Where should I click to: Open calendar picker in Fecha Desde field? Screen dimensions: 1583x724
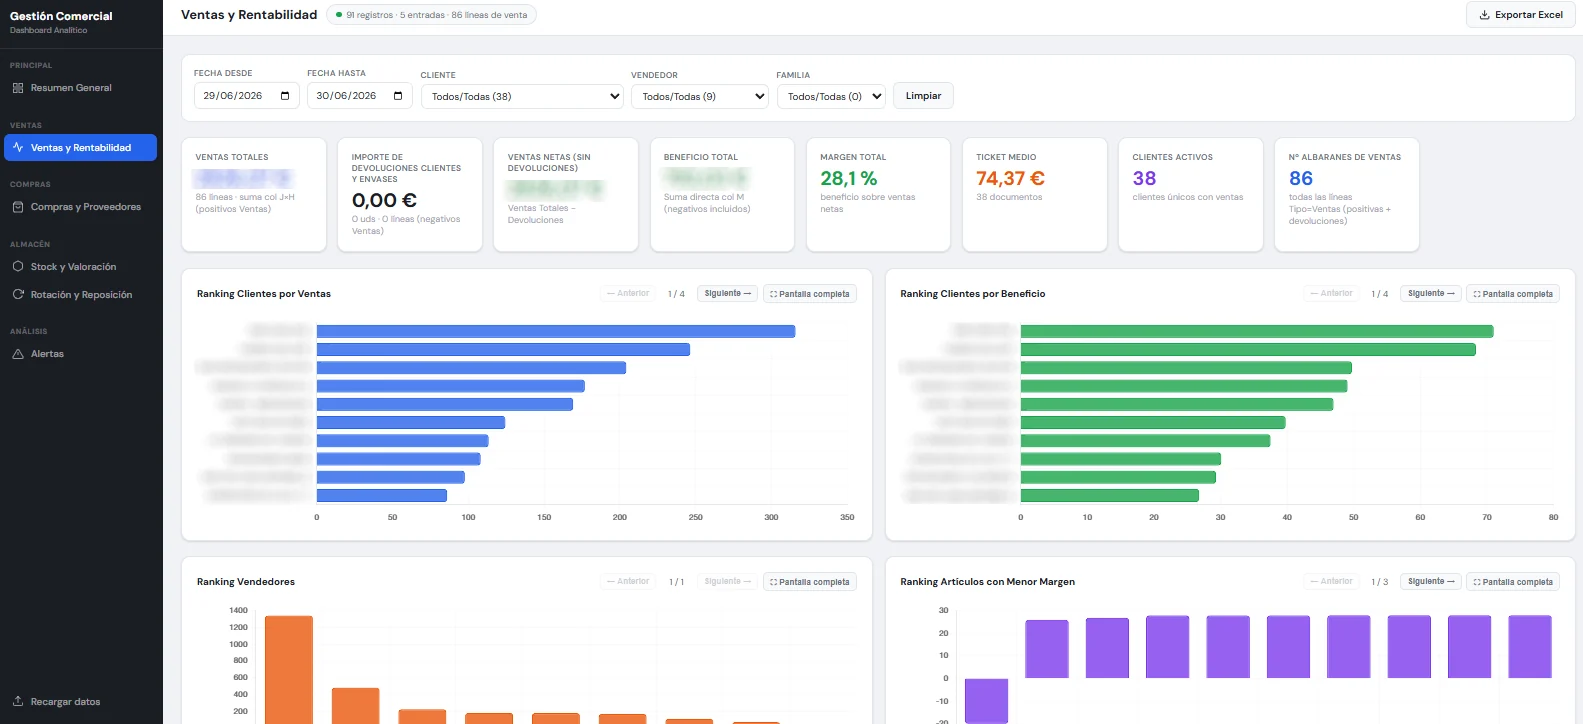click(285, 96)
